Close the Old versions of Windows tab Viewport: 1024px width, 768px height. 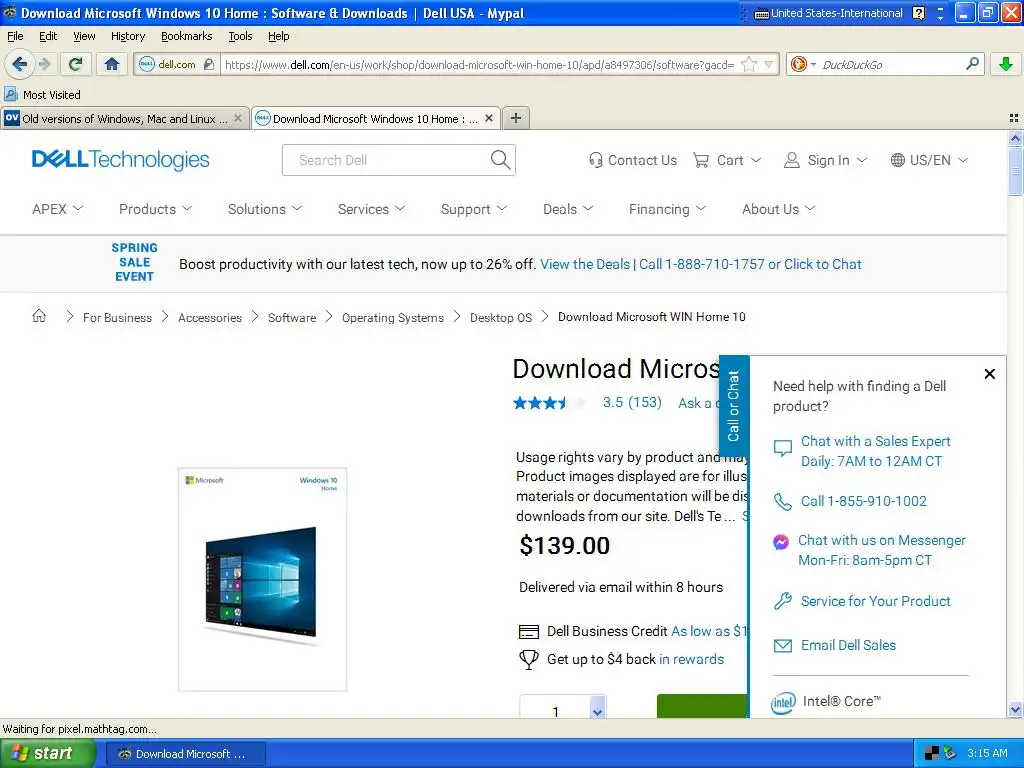pyautogui.click(x=238, y=118)
